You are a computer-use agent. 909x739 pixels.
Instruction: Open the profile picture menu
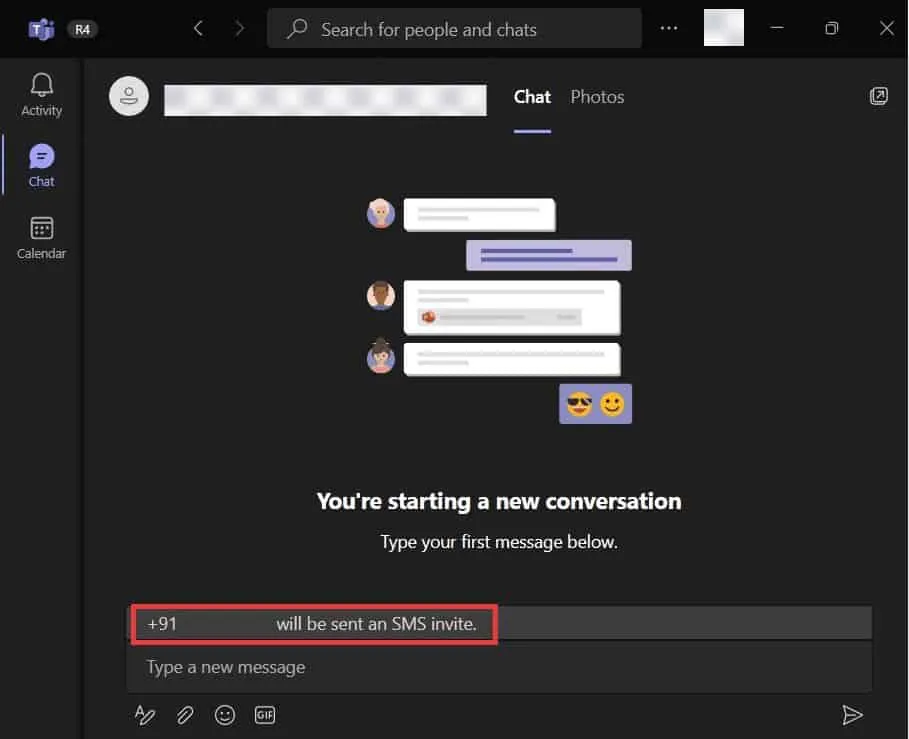(724, 28)
